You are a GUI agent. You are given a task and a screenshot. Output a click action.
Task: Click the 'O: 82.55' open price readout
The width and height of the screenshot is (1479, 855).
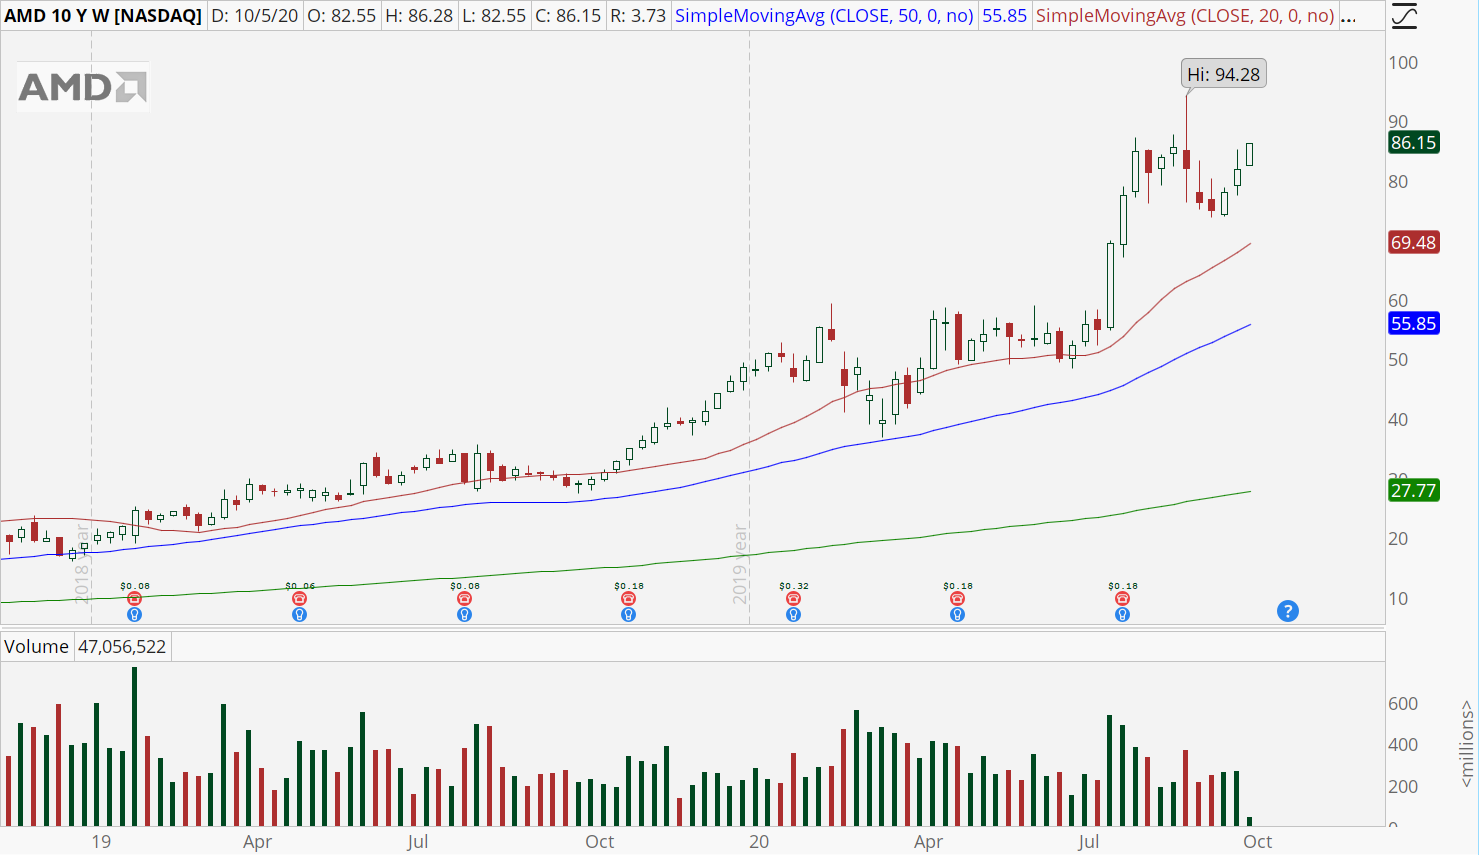click(341, 16)
